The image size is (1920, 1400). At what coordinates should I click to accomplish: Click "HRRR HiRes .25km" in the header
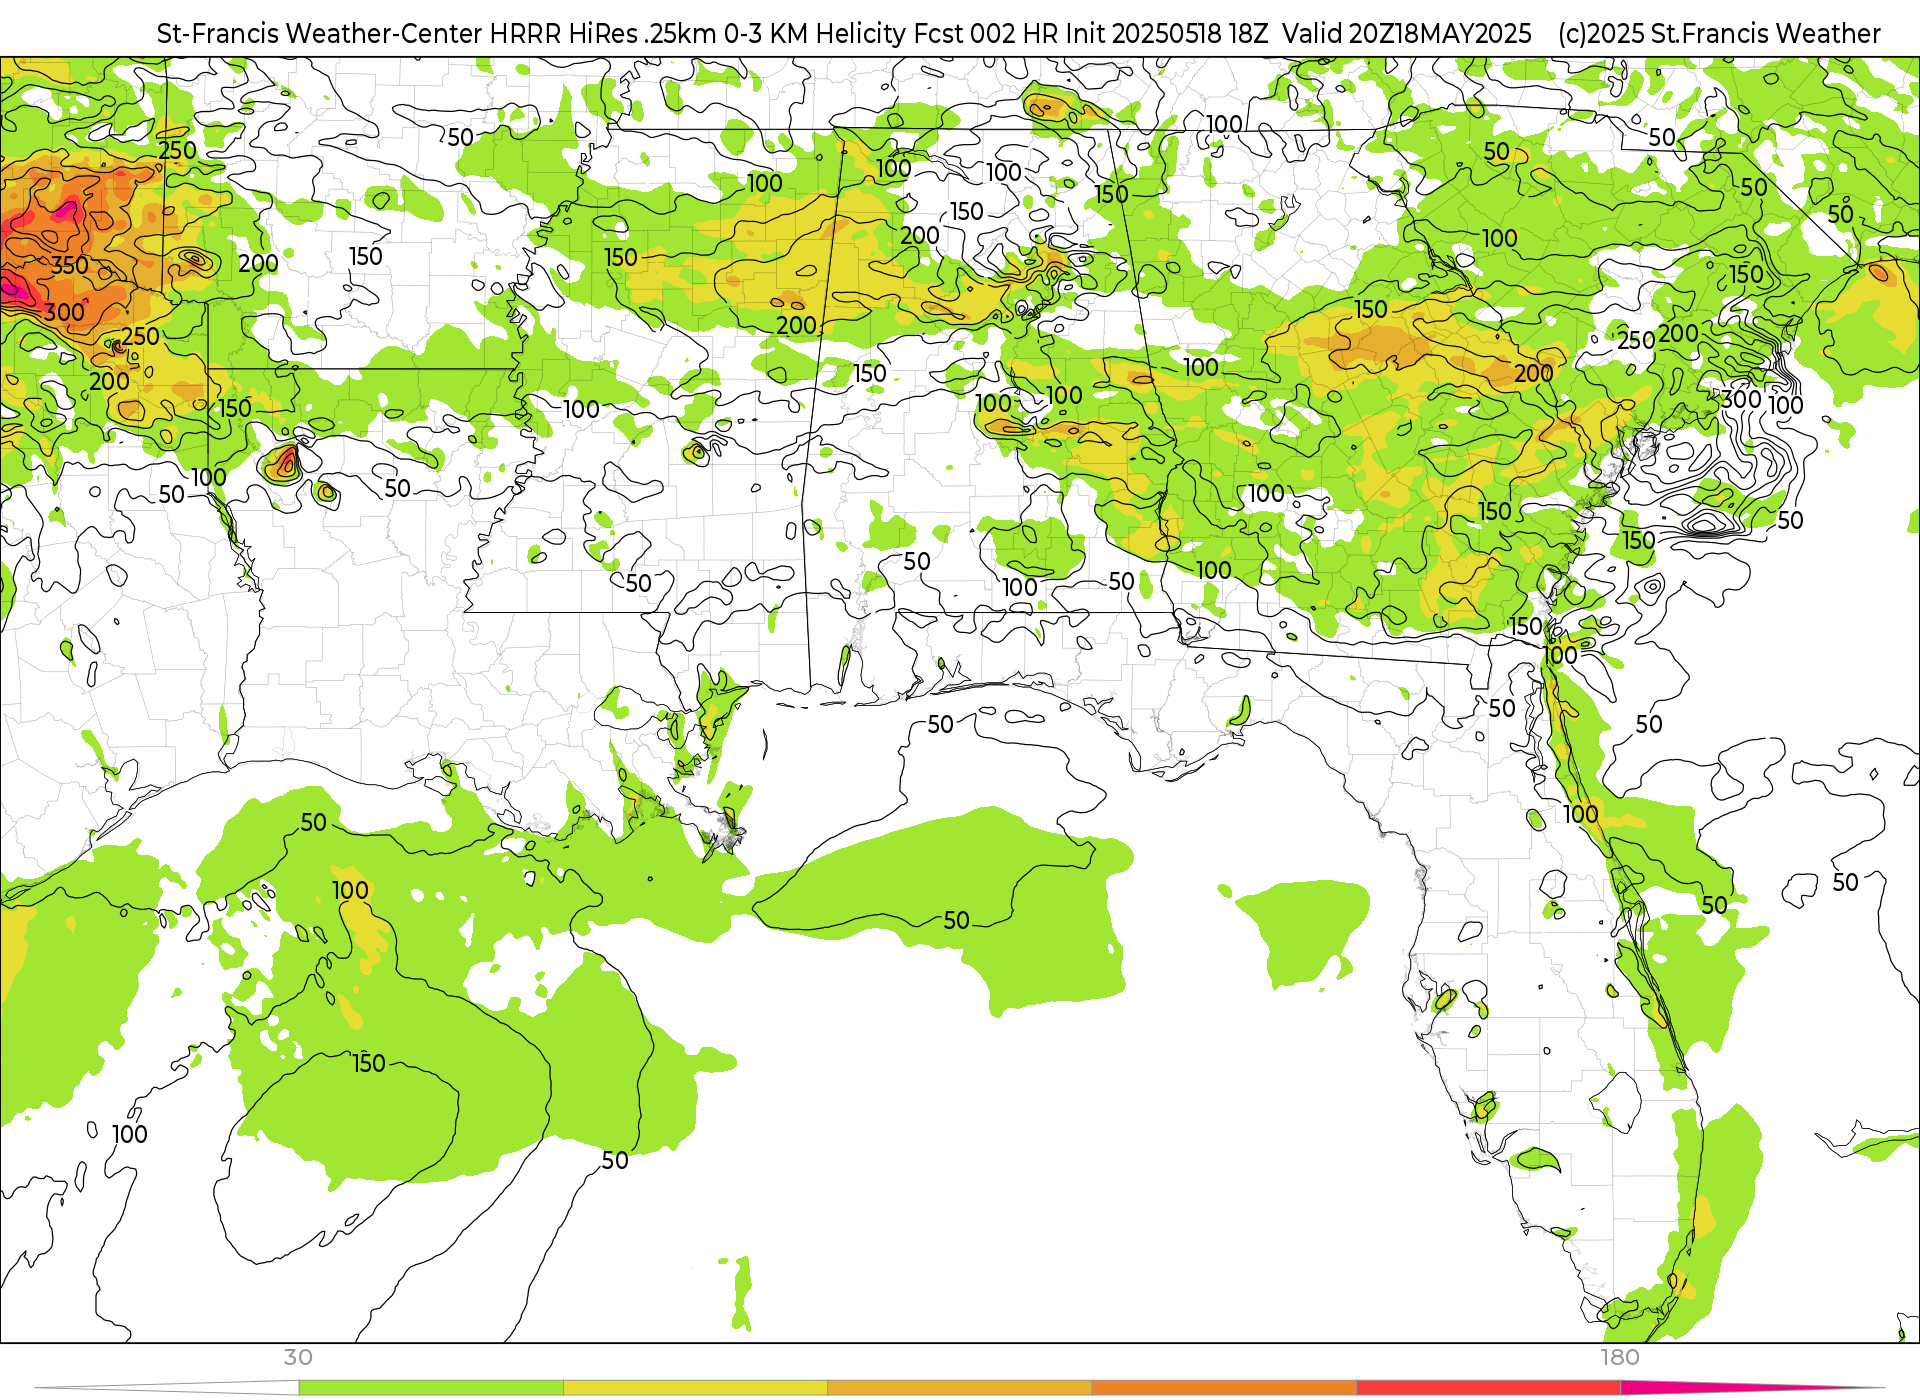(603, 34)
